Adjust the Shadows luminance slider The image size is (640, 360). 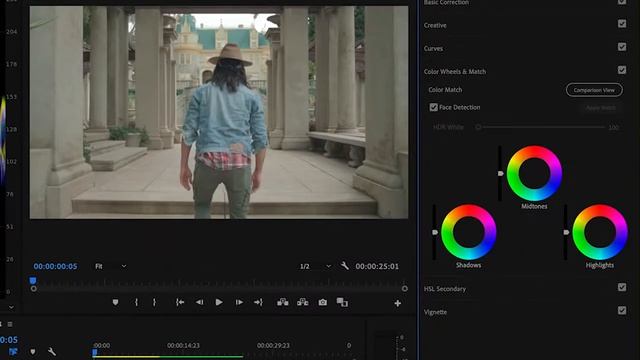[435, 232]
